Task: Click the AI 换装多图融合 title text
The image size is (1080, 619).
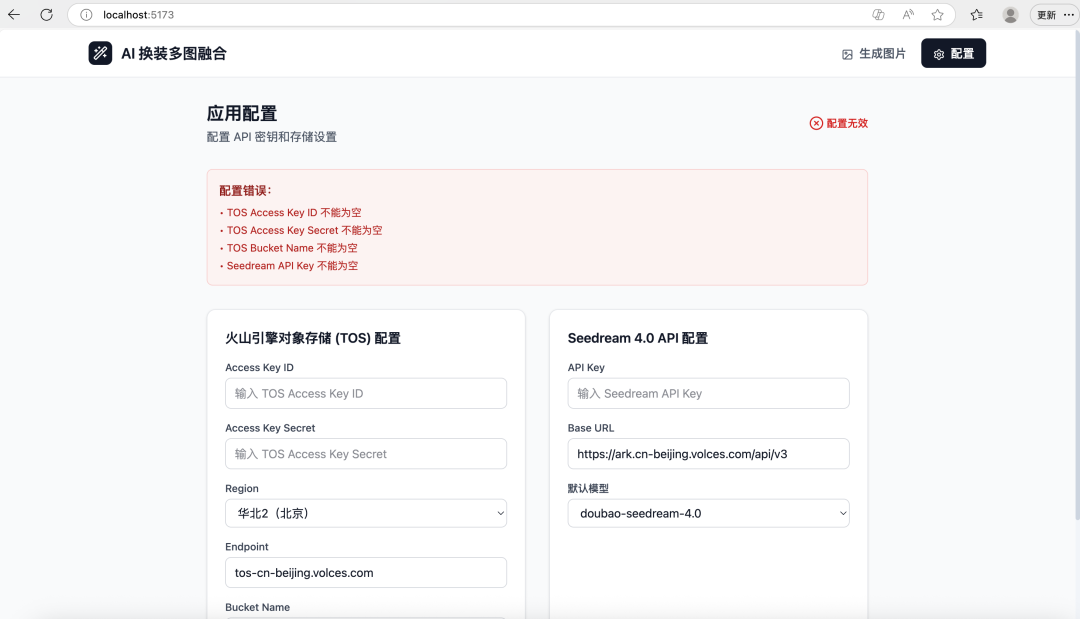Action: click(x=174, y=53)
